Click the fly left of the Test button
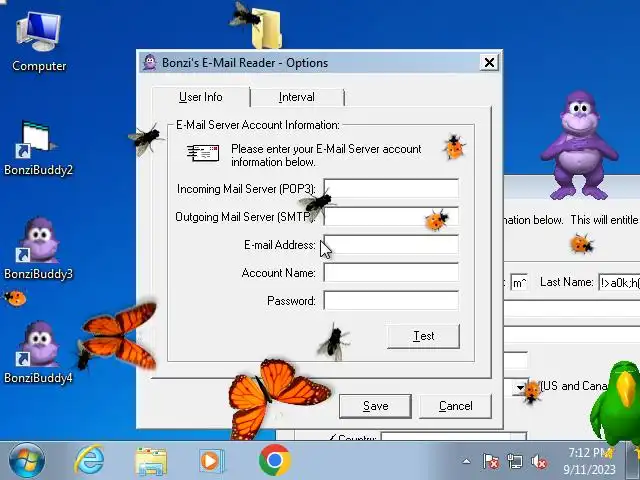Screen dimensions: 640x480 click(335, 342)
